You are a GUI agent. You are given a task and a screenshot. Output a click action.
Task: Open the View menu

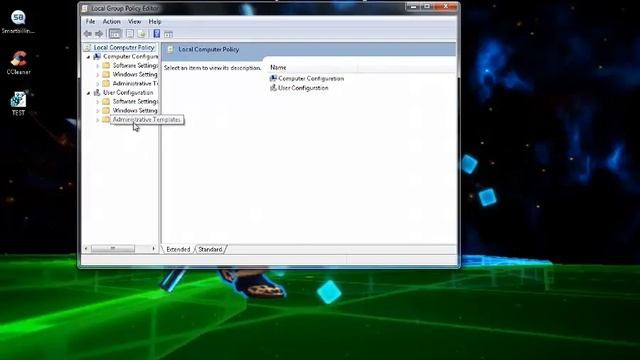[134, 21]
